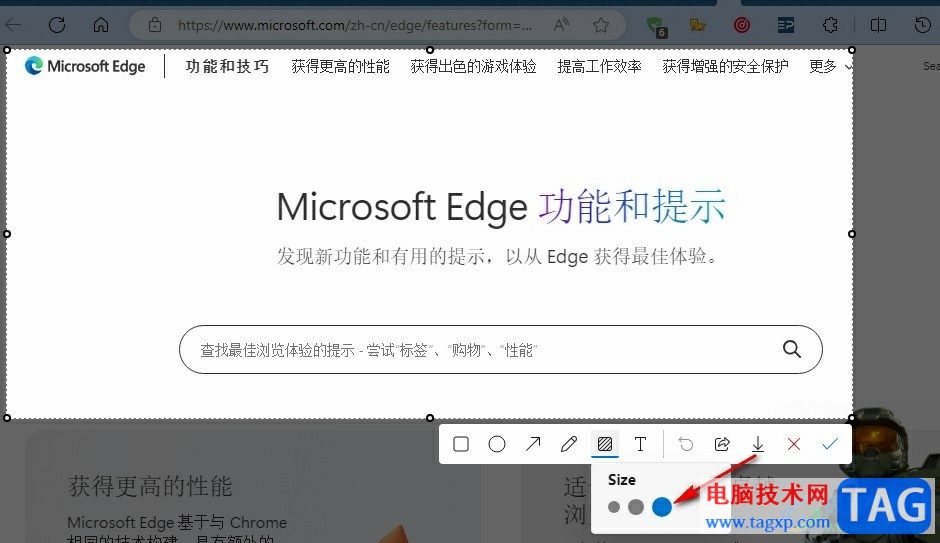The width and height of the screenshot is (940, 543).
Task: Open 获得增强的安全保护 nav item
Action: (x=725, y=66)
